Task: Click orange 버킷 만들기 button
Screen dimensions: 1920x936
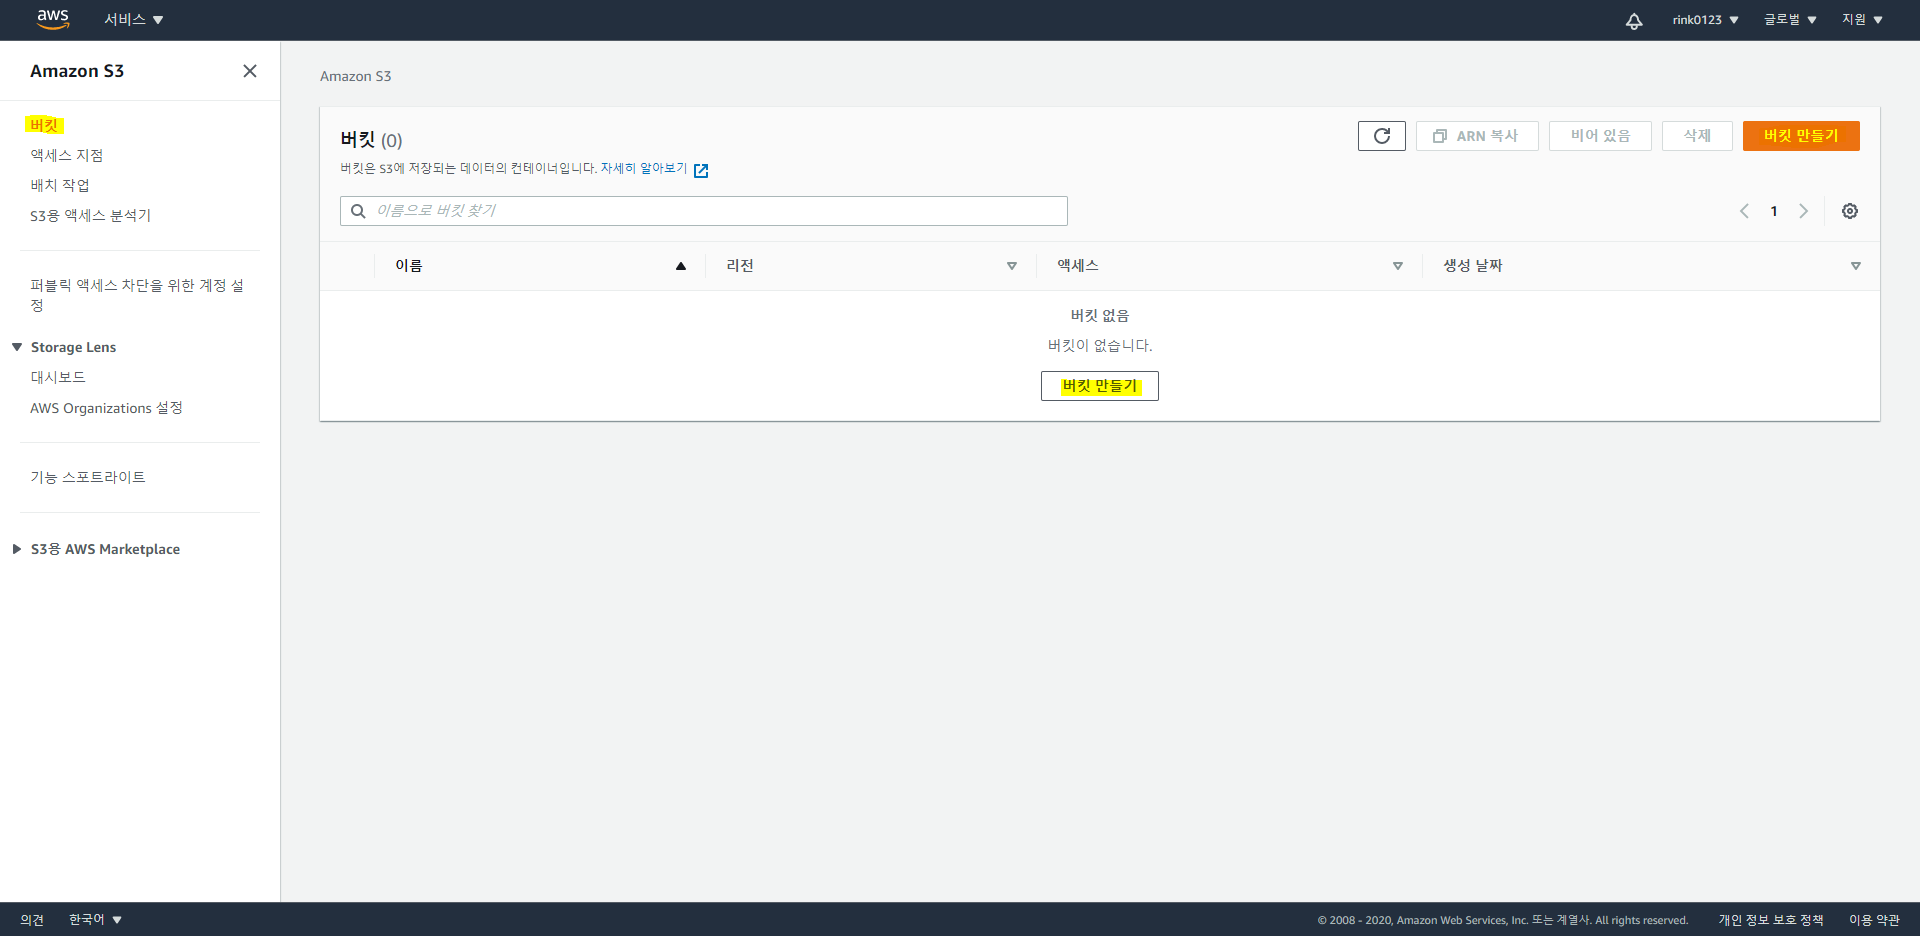Action: coord(1801,136)
